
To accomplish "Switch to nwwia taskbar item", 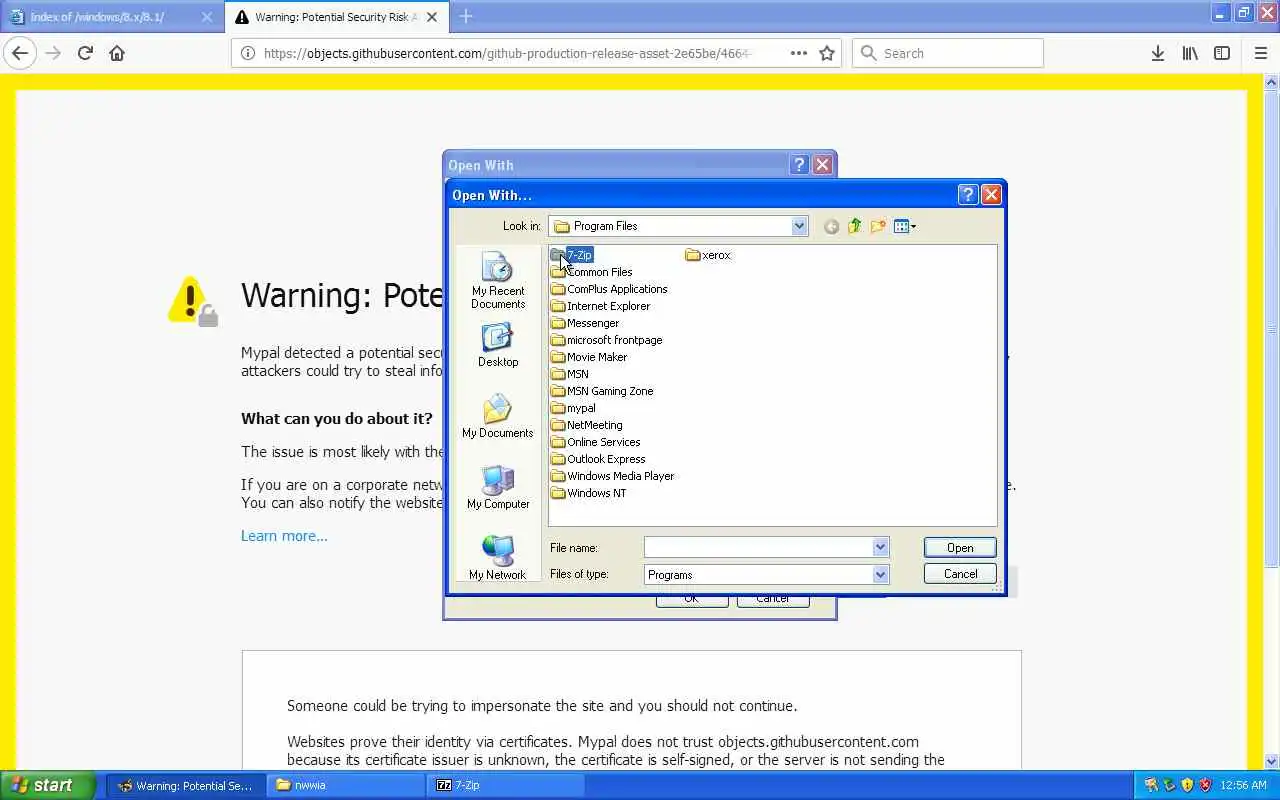I will point(345,785).
